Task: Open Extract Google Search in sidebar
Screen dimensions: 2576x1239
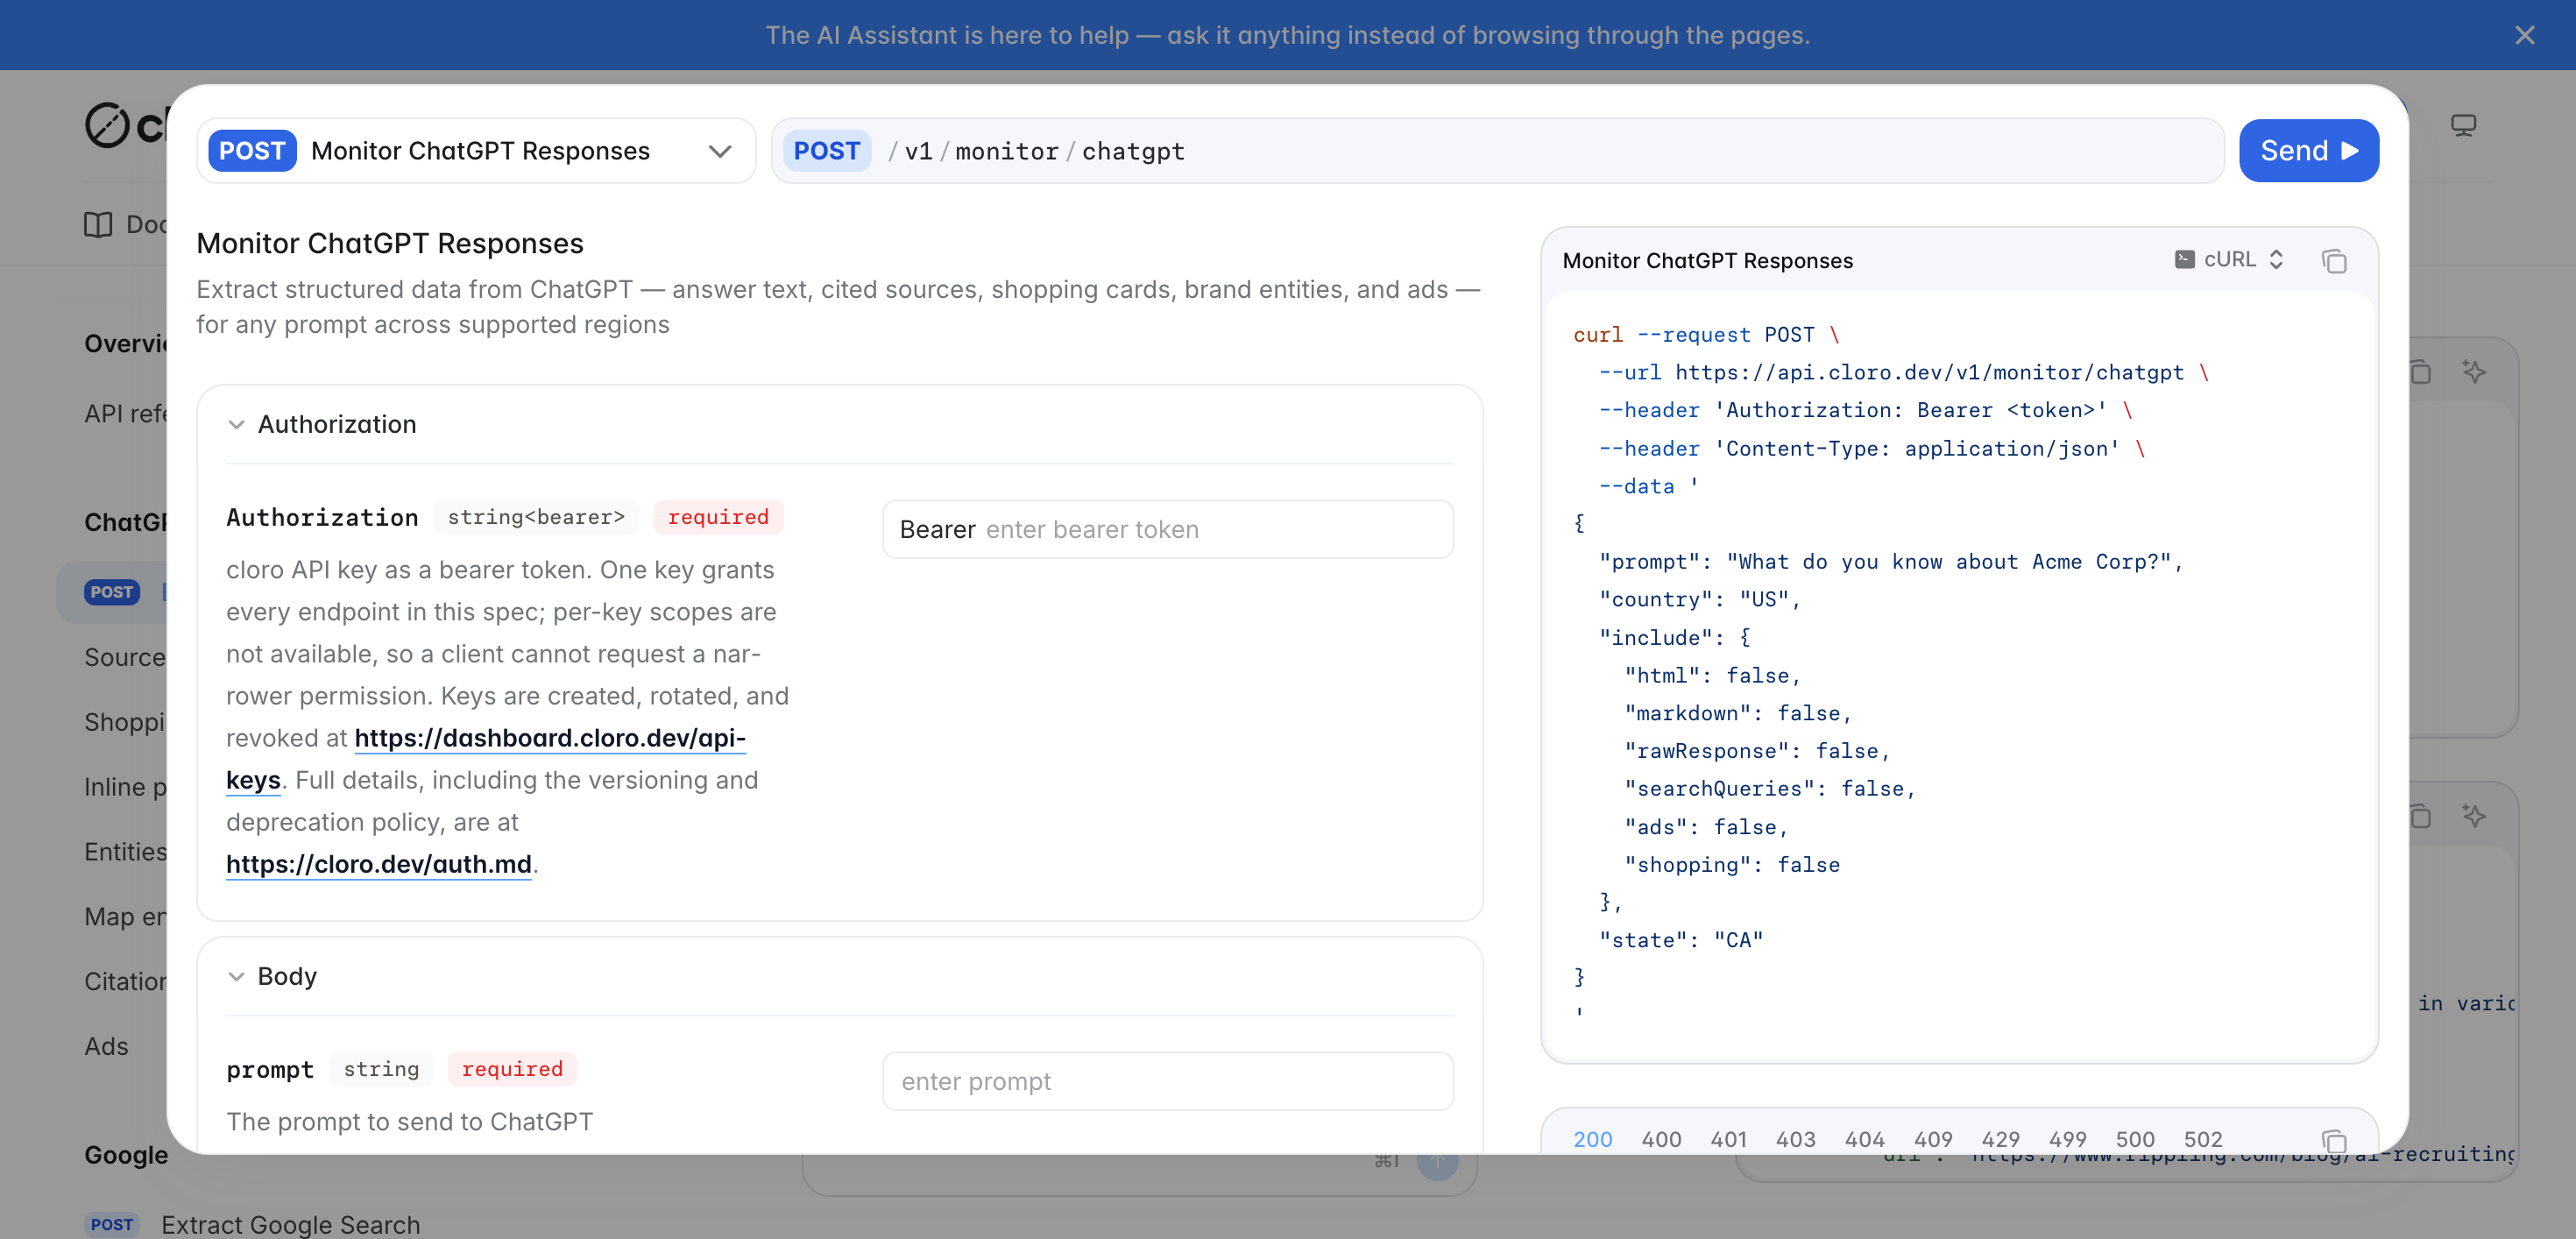Action: 290,1224
